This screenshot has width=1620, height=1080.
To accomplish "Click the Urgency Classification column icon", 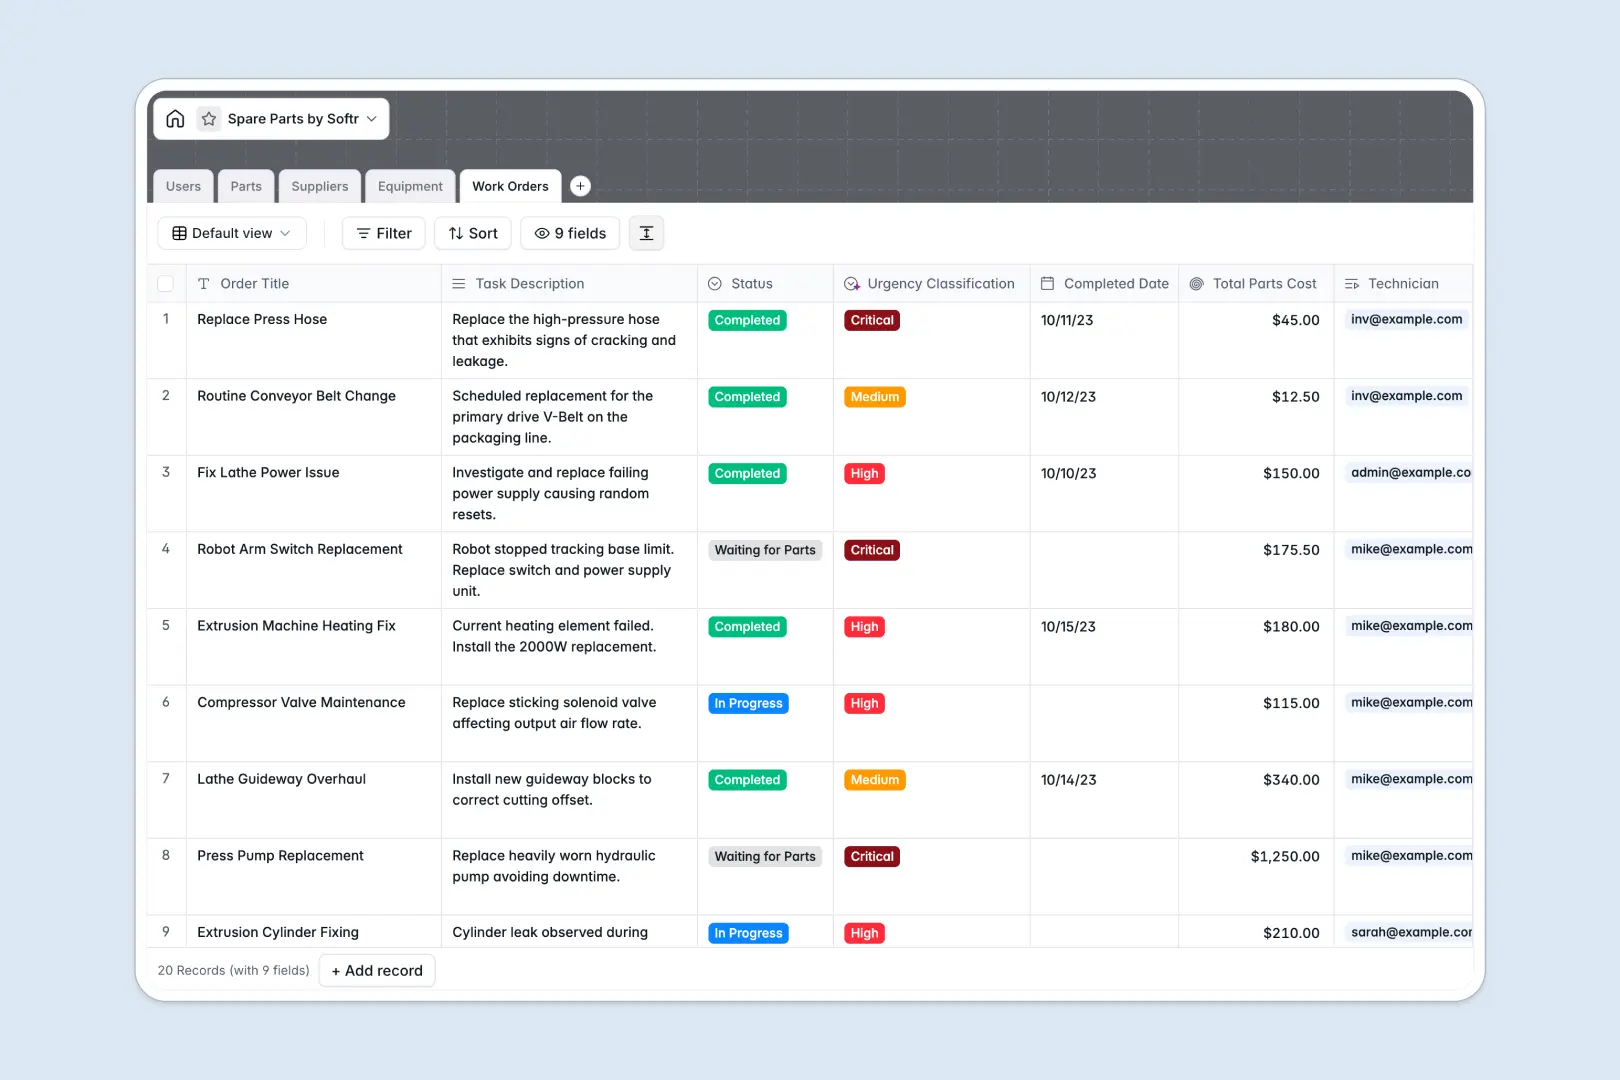I will [852, 283].
